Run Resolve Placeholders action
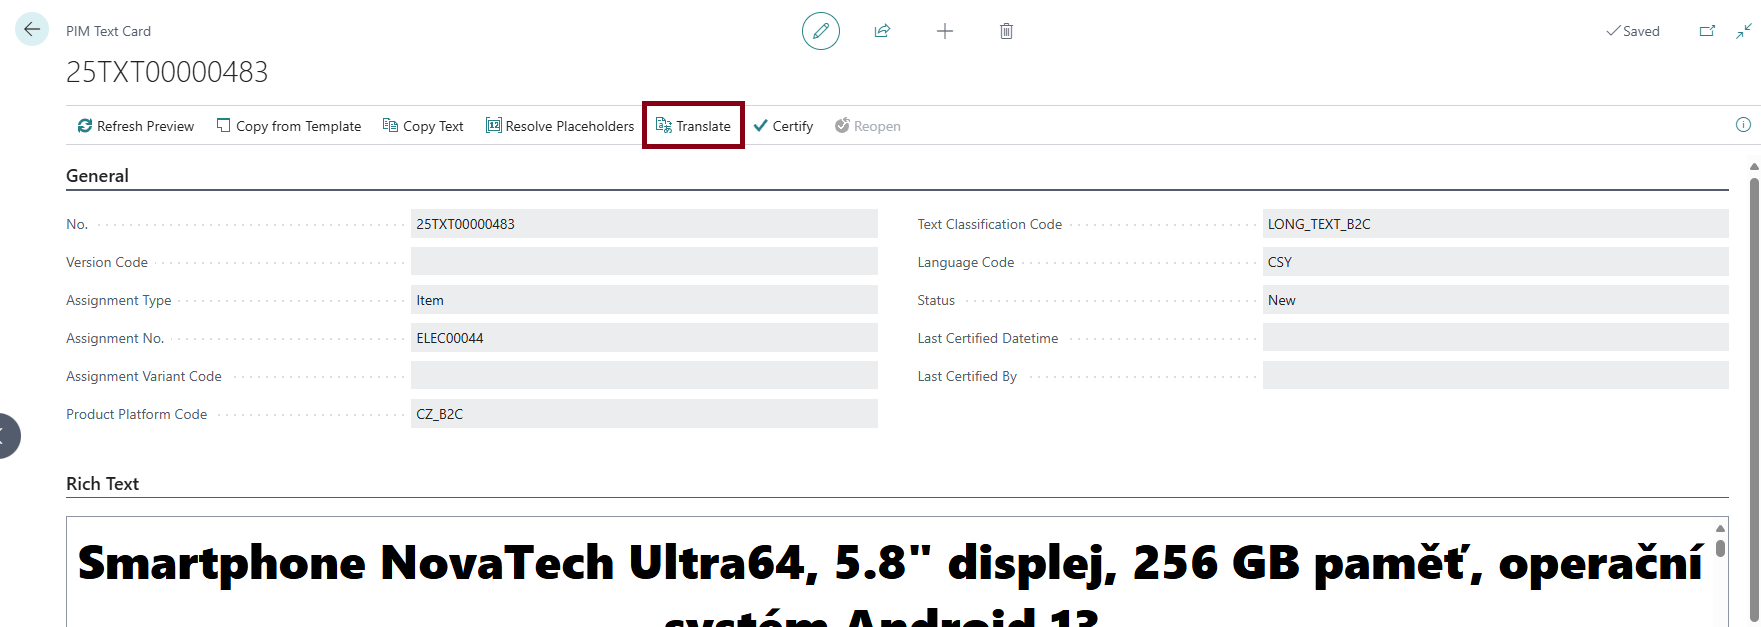The height and width of the screenshot is (627, 1761). pos(560,126)
